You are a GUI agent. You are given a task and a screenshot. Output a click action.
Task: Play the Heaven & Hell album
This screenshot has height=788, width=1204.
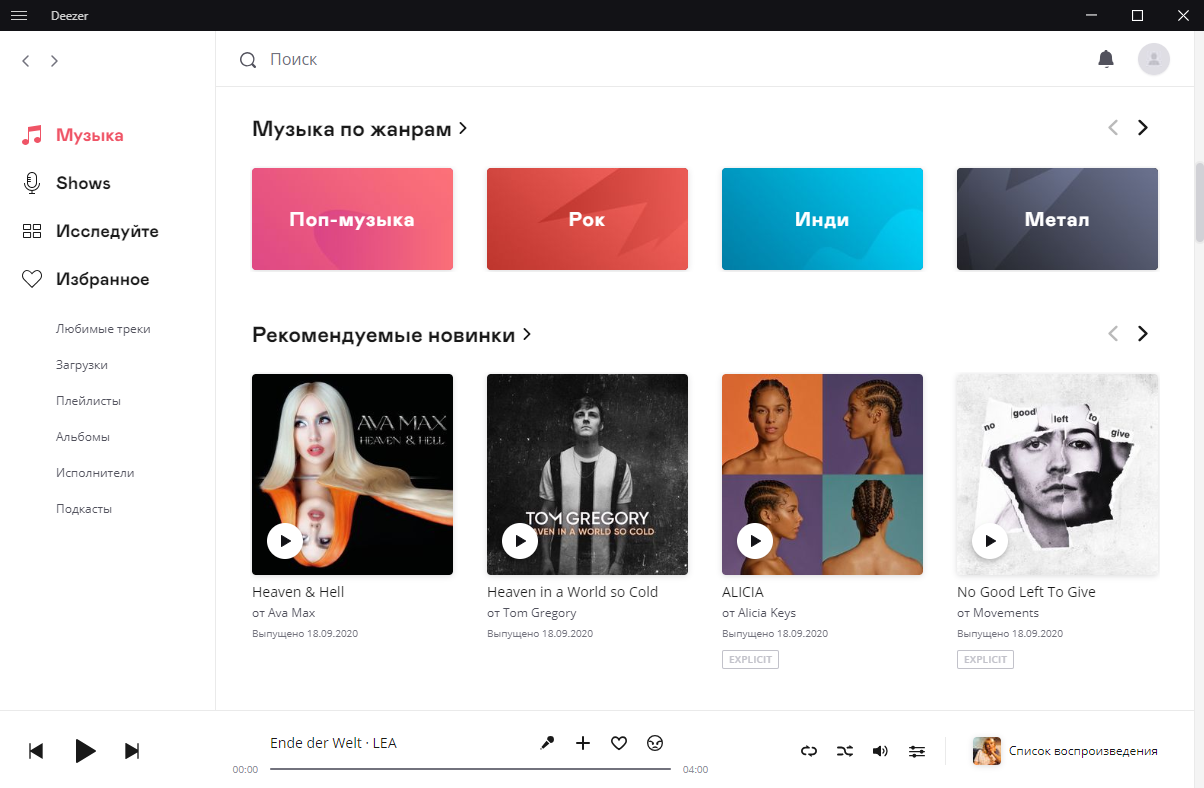click(x=285, y=541)
